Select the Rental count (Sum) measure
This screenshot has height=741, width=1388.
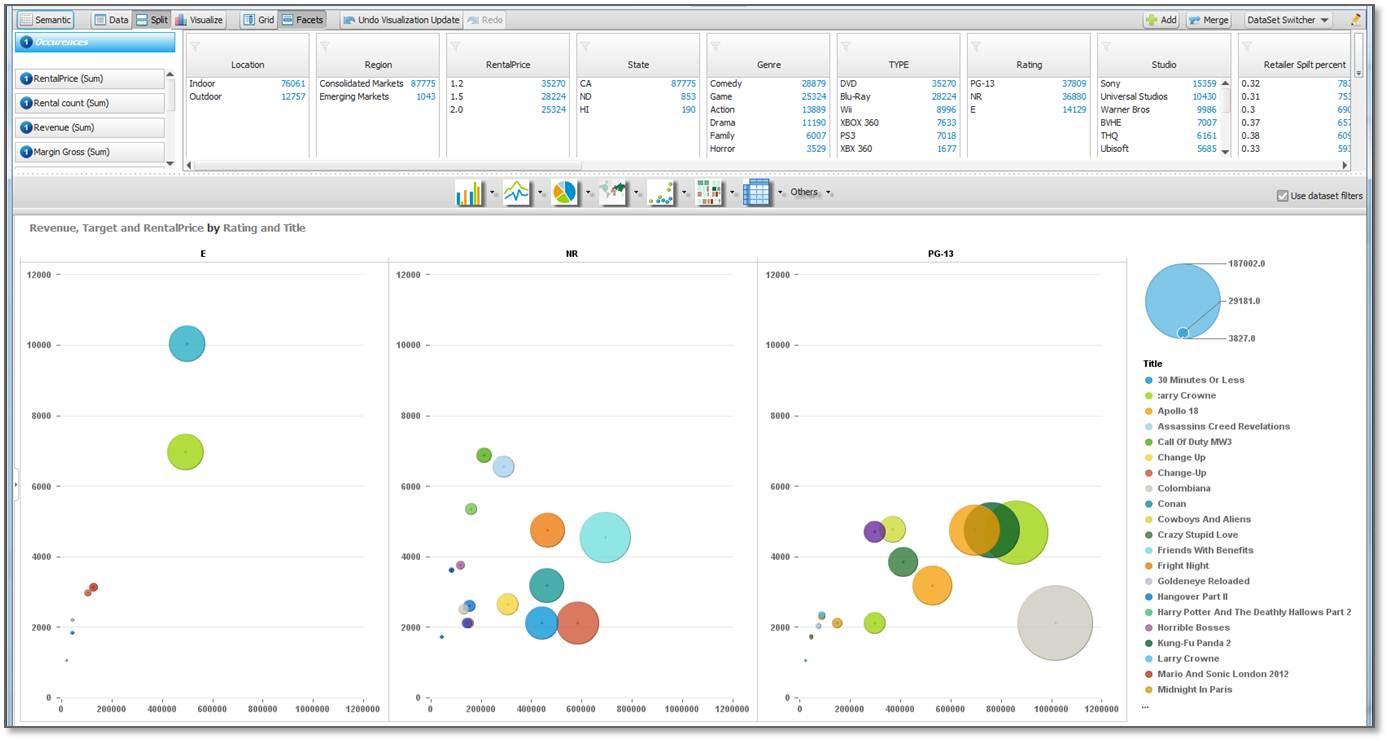pos(90,103)
